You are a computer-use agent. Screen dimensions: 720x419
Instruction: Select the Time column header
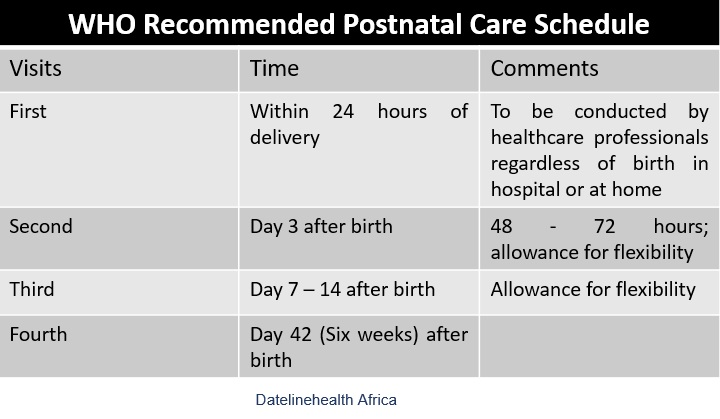tap(359, 70)
